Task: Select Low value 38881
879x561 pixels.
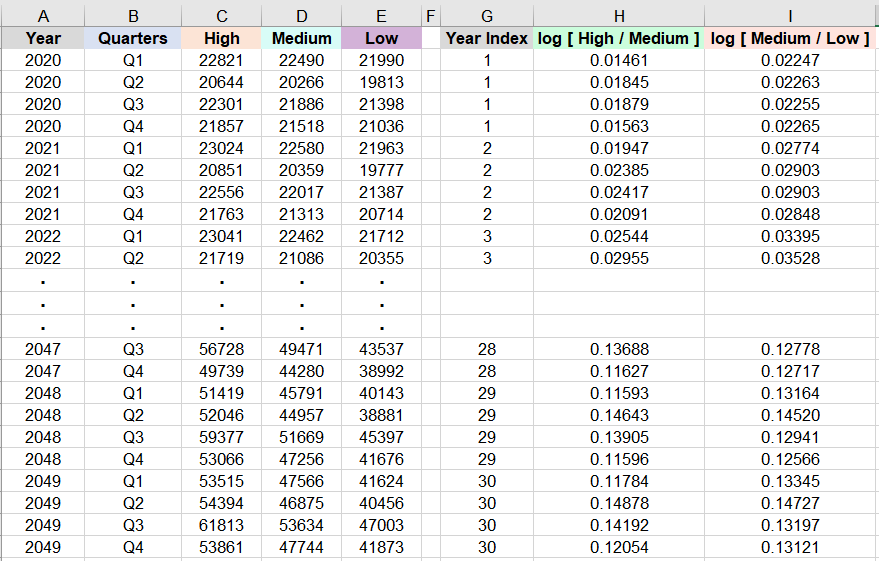Action: pyautogui.click(x=381, y=415)
